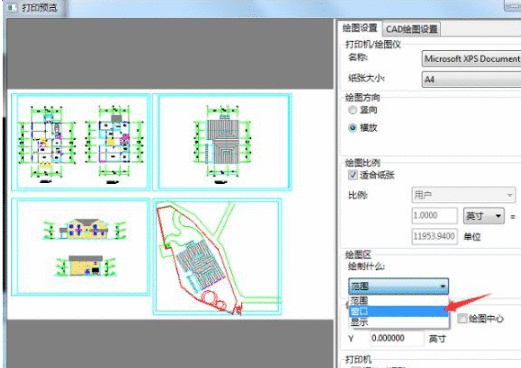This screenshot has height=368, width=521.
Task: Click the site plan sheet in preview
Action: pyautogui.click(x=217, y=256)
